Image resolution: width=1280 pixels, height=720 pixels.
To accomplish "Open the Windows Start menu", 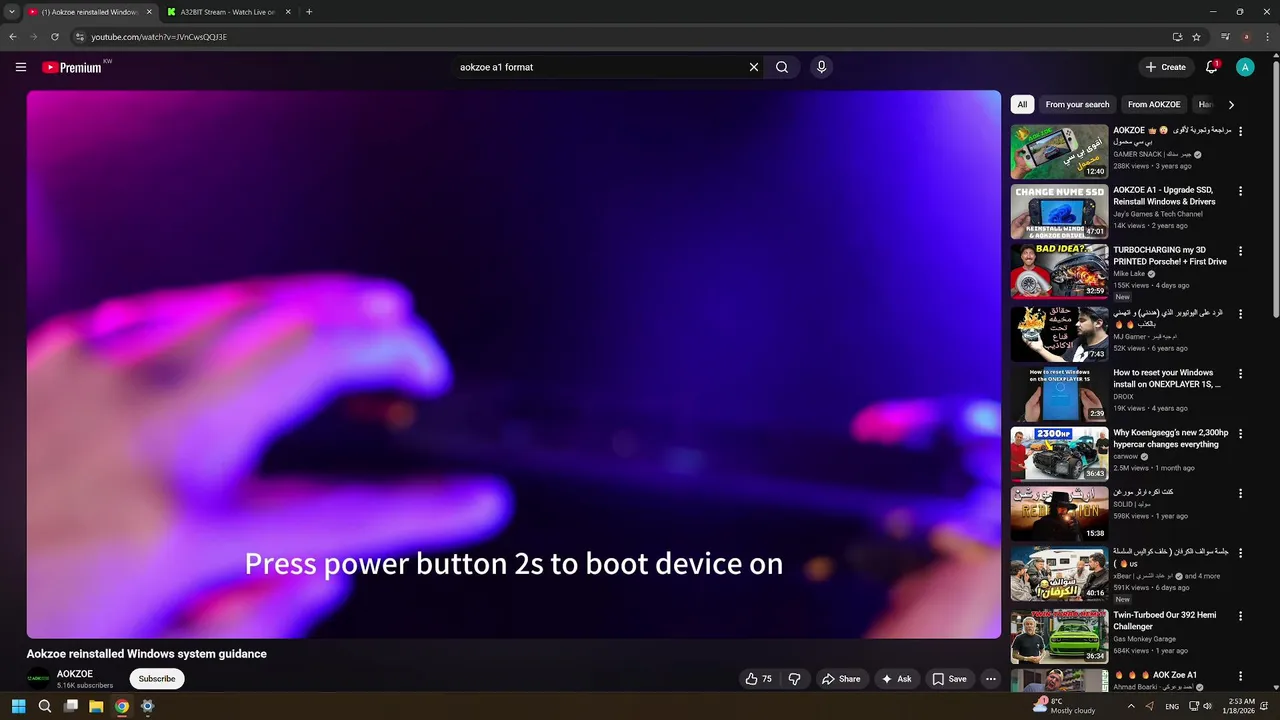I will click(18, 706).
